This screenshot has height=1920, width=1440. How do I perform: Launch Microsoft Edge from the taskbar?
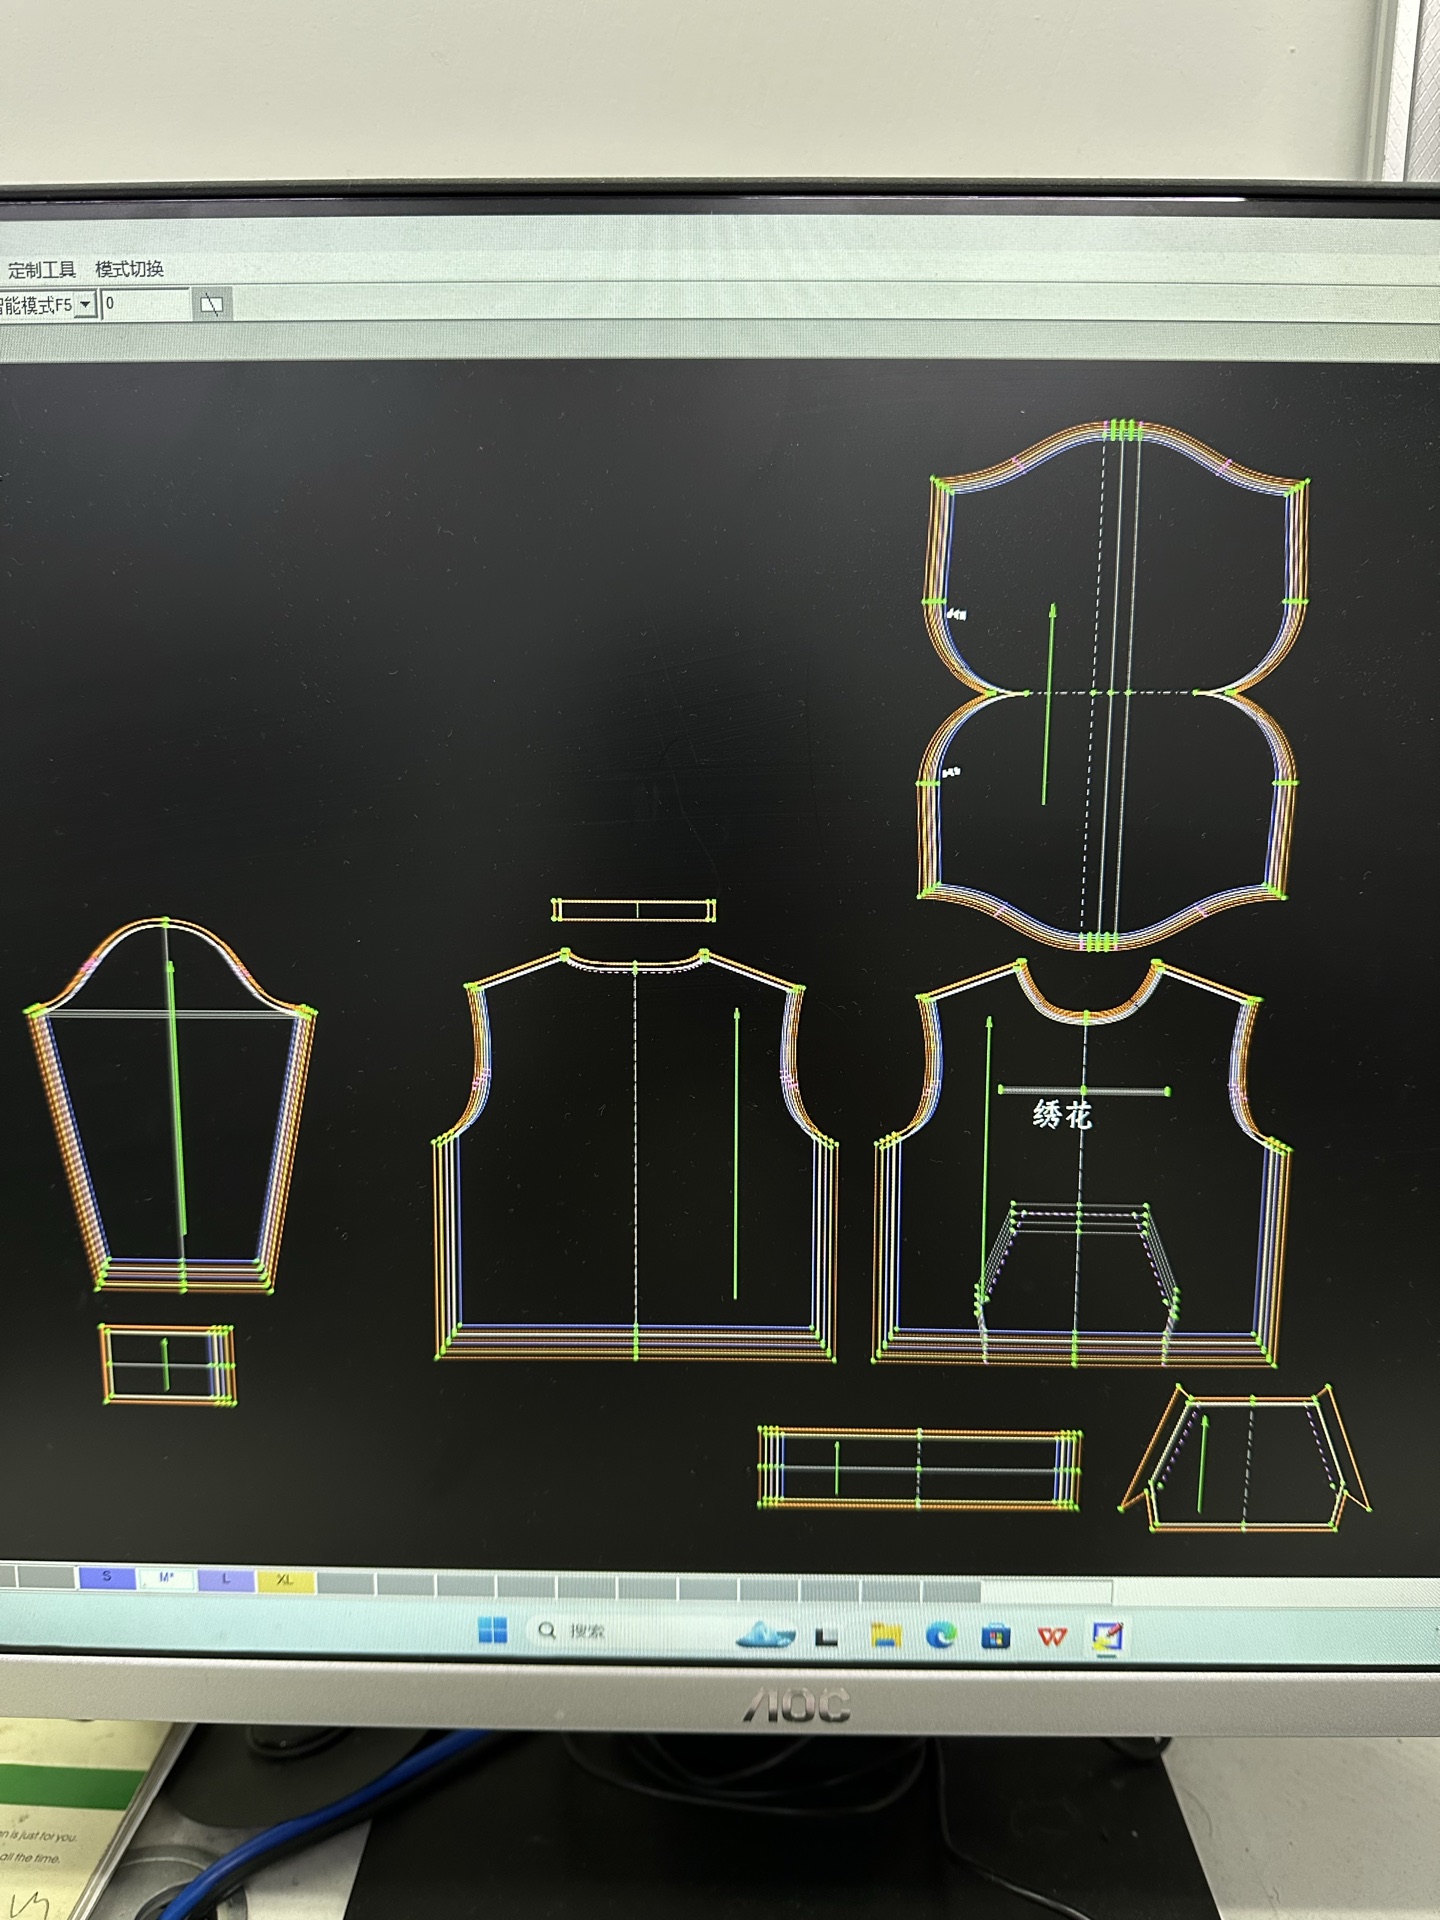point(940,1636)
